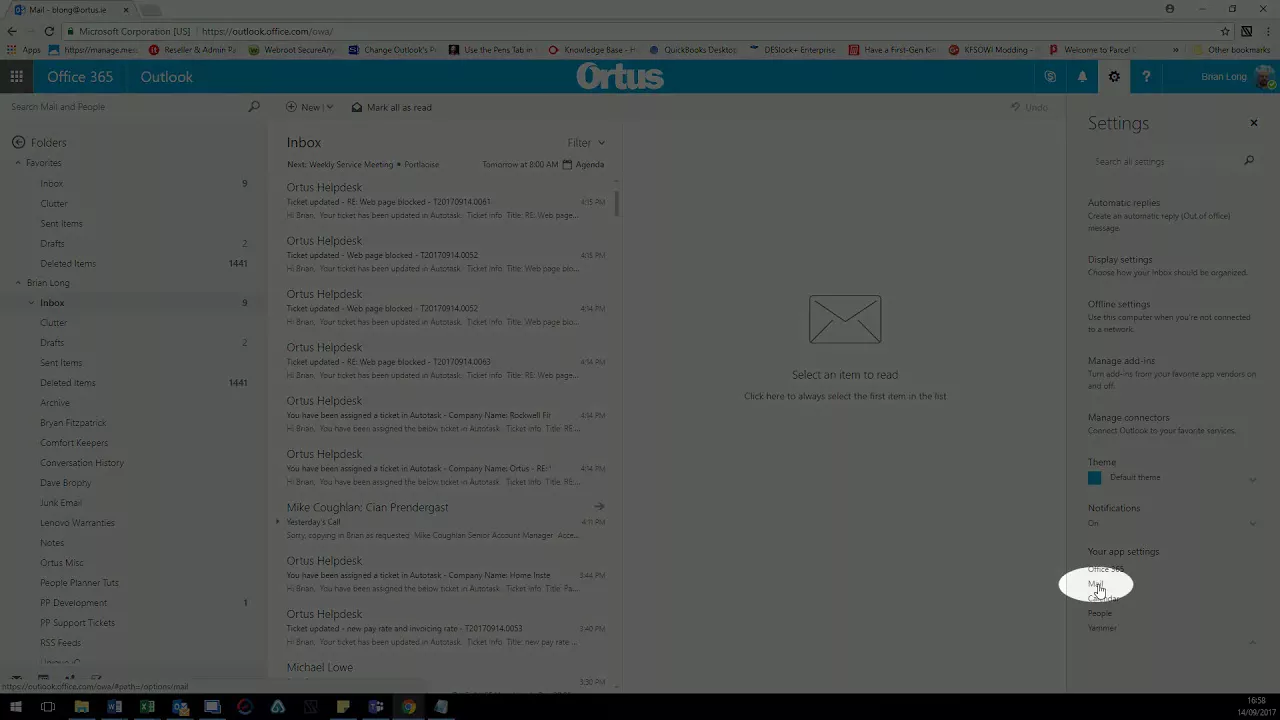This screenshot has height=720, width=1280.
Task: Open Excel from taskbar
Action: [x=147, y=707]
